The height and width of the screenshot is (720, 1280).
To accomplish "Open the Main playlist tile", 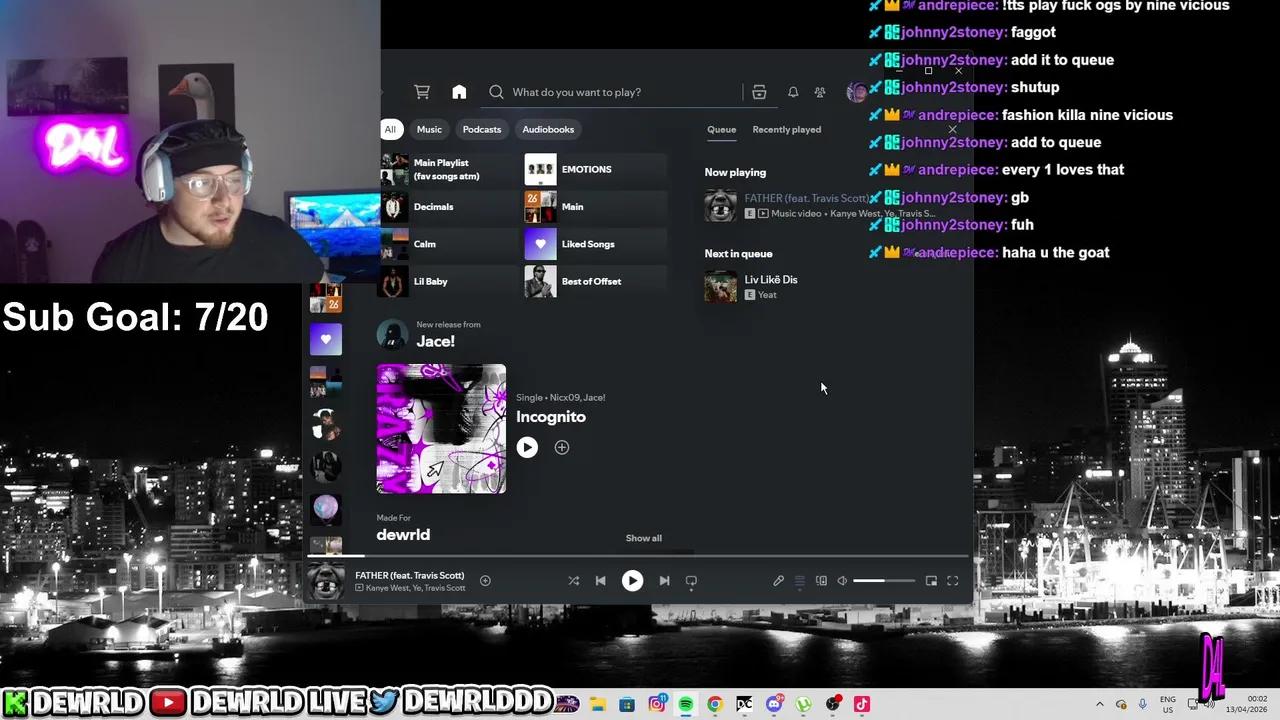I will 595,207.
